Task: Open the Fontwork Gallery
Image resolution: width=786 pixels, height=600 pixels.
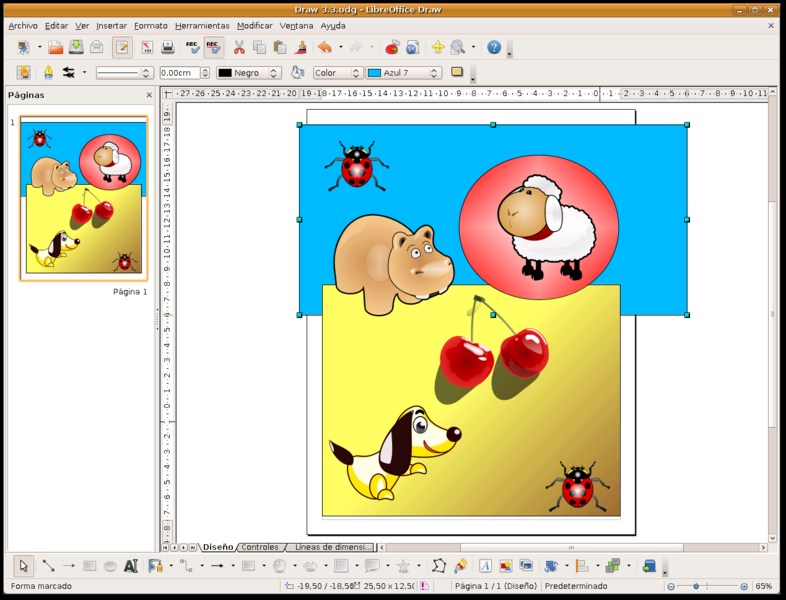Action: pos(485,566)
